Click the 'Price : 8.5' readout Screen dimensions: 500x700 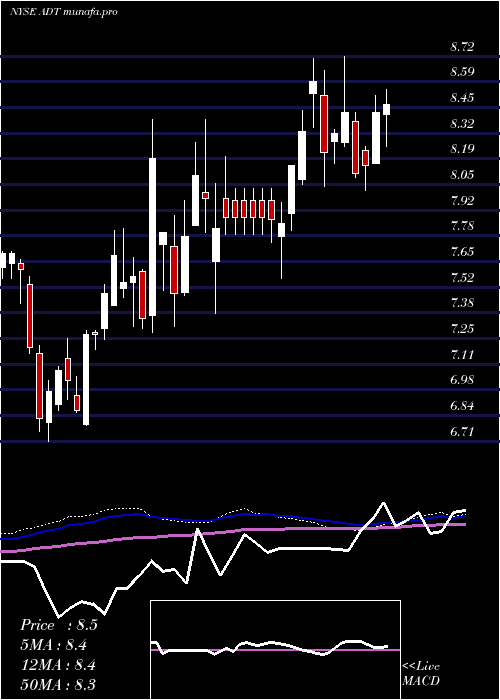pyautogui.click(x=58, y=625)
